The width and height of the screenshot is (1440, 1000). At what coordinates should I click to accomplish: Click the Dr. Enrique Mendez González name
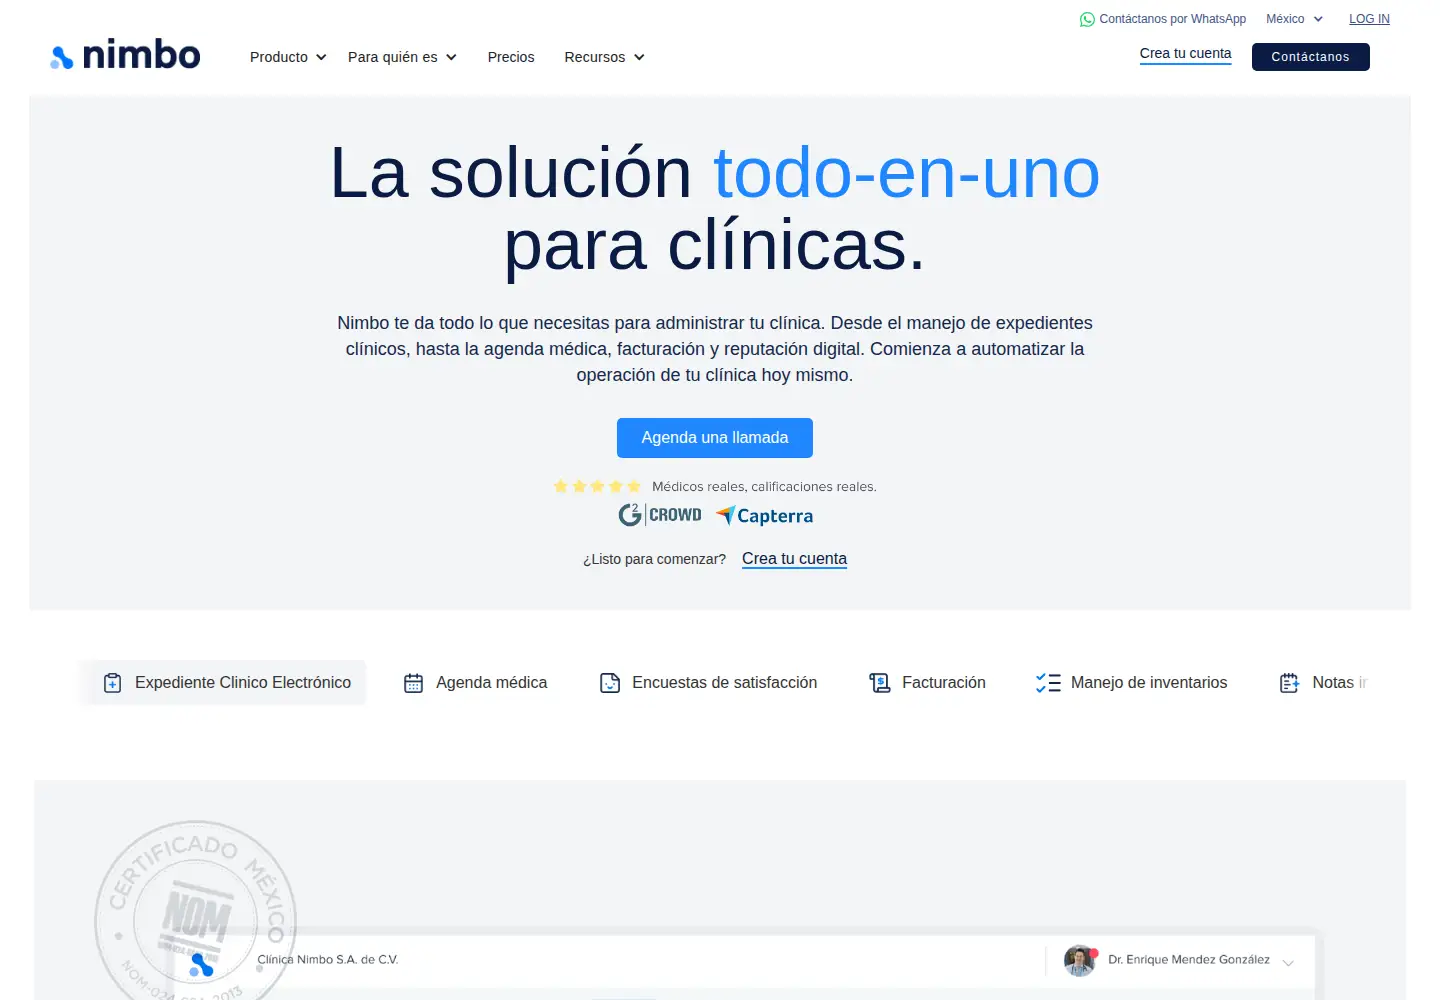tap(1189, 960)
